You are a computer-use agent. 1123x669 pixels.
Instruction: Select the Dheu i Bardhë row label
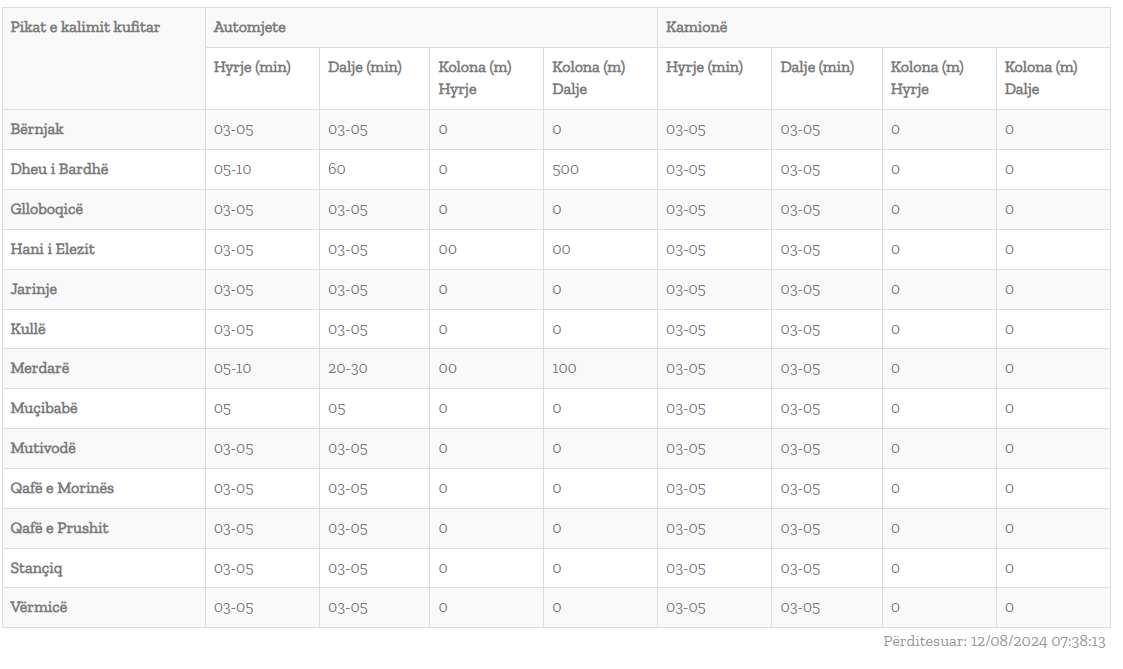point(59,169)
